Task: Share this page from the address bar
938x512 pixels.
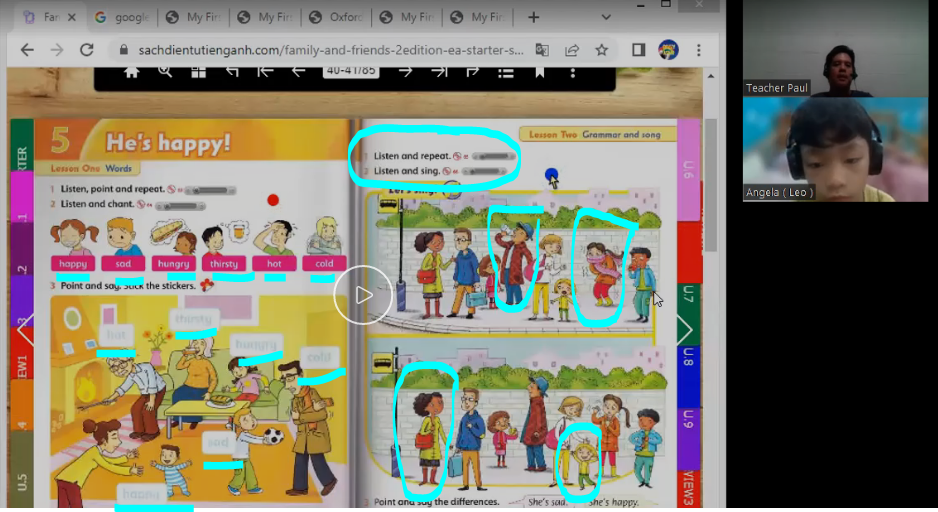Action: coord(572,50)
